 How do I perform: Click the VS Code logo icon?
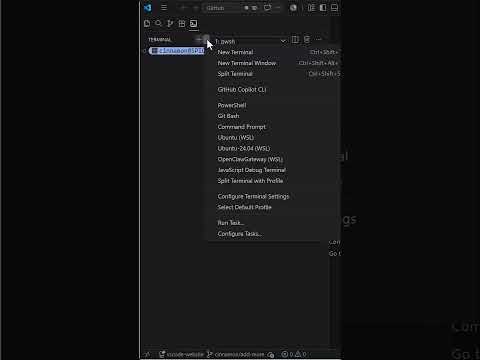148,7
